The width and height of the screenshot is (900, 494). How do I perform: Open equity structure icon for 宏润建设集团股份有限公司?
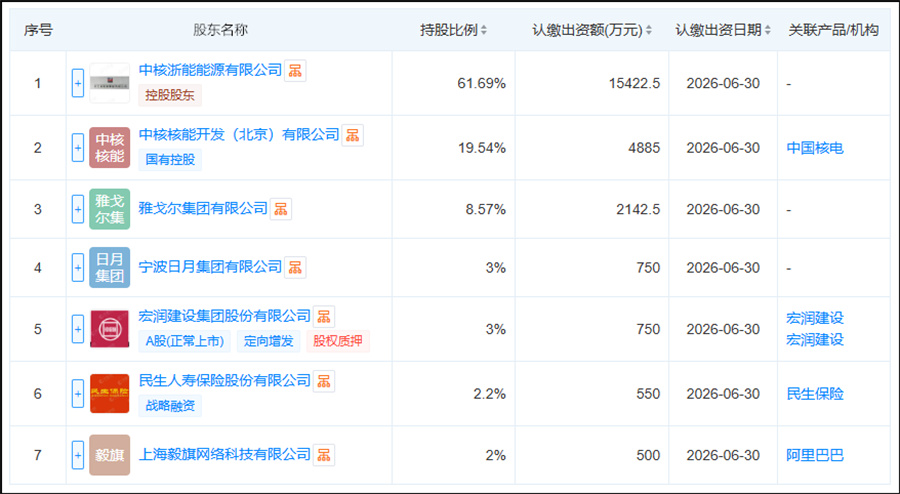(324, 316)
